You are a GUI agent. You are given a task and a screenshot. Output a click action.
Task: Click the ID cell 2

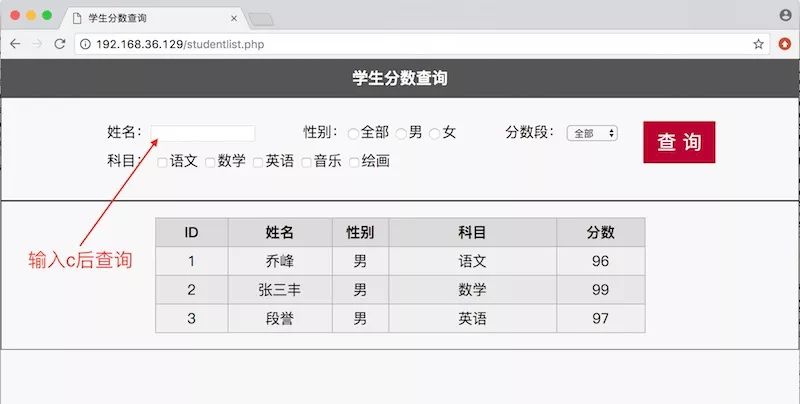(x=192, y=290)
